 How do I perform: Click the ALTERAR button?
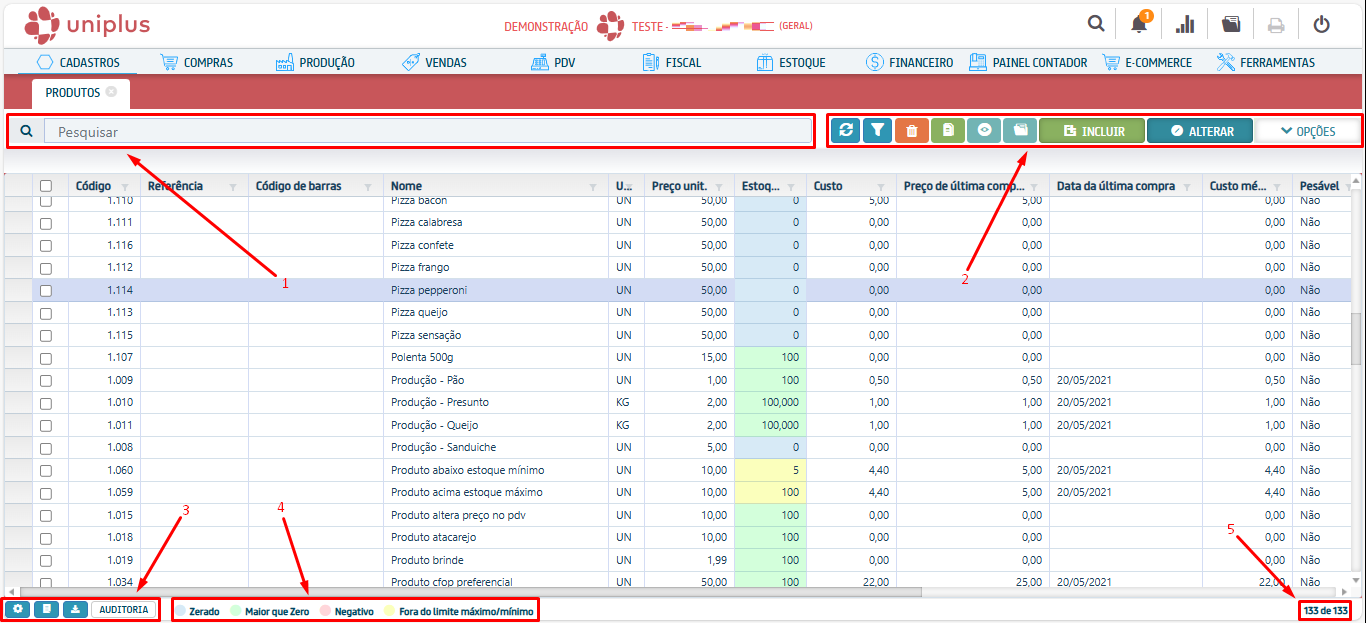(x=1199, y=131)
